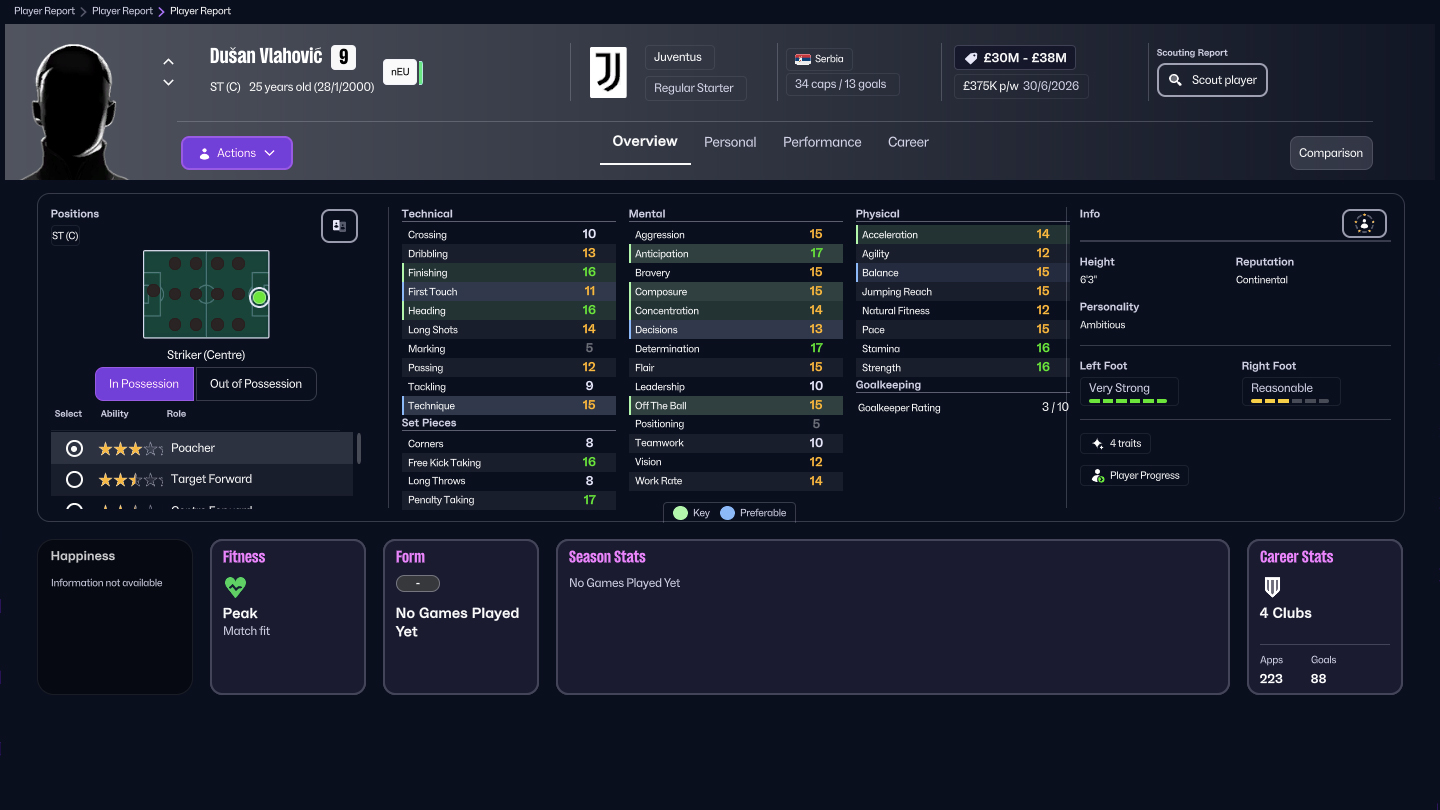Click the Juventus club badge
The width and height of the screenshot is (1440, 810).
[609, 72]
